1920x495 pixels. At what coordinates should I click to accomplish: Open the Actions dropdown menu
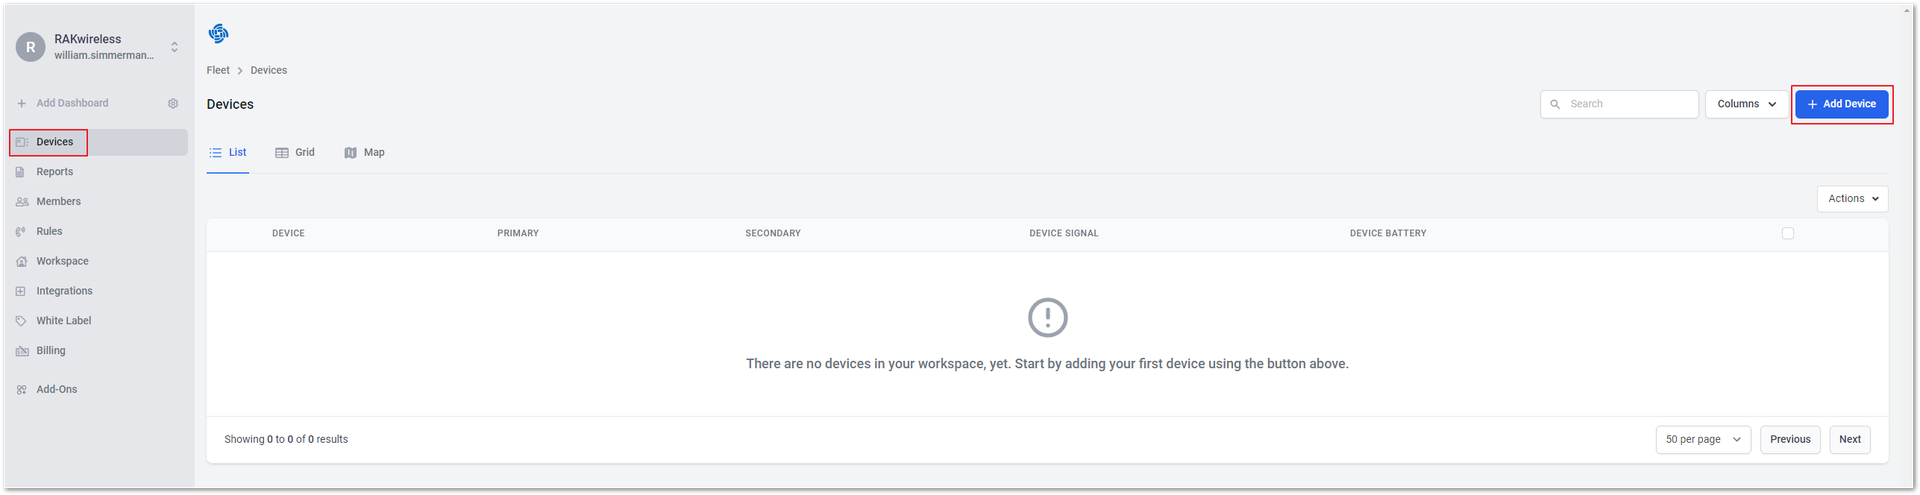pyautogui.click(x=1852, y=199)
